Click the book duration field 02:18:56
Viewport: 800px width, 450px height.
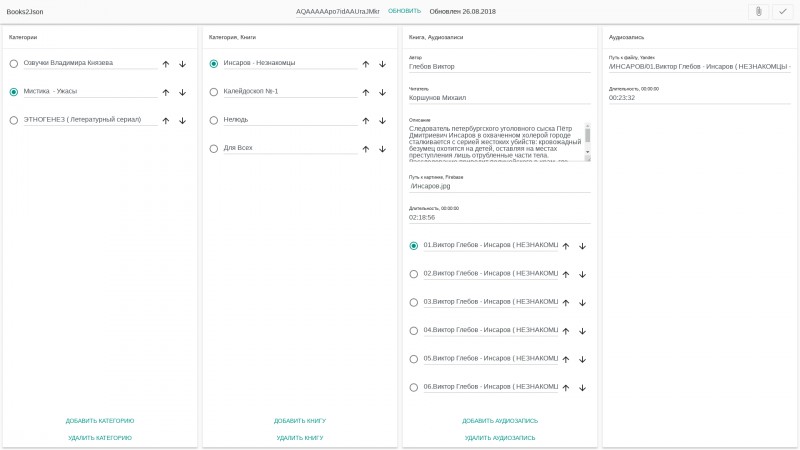tap(500, 217)
